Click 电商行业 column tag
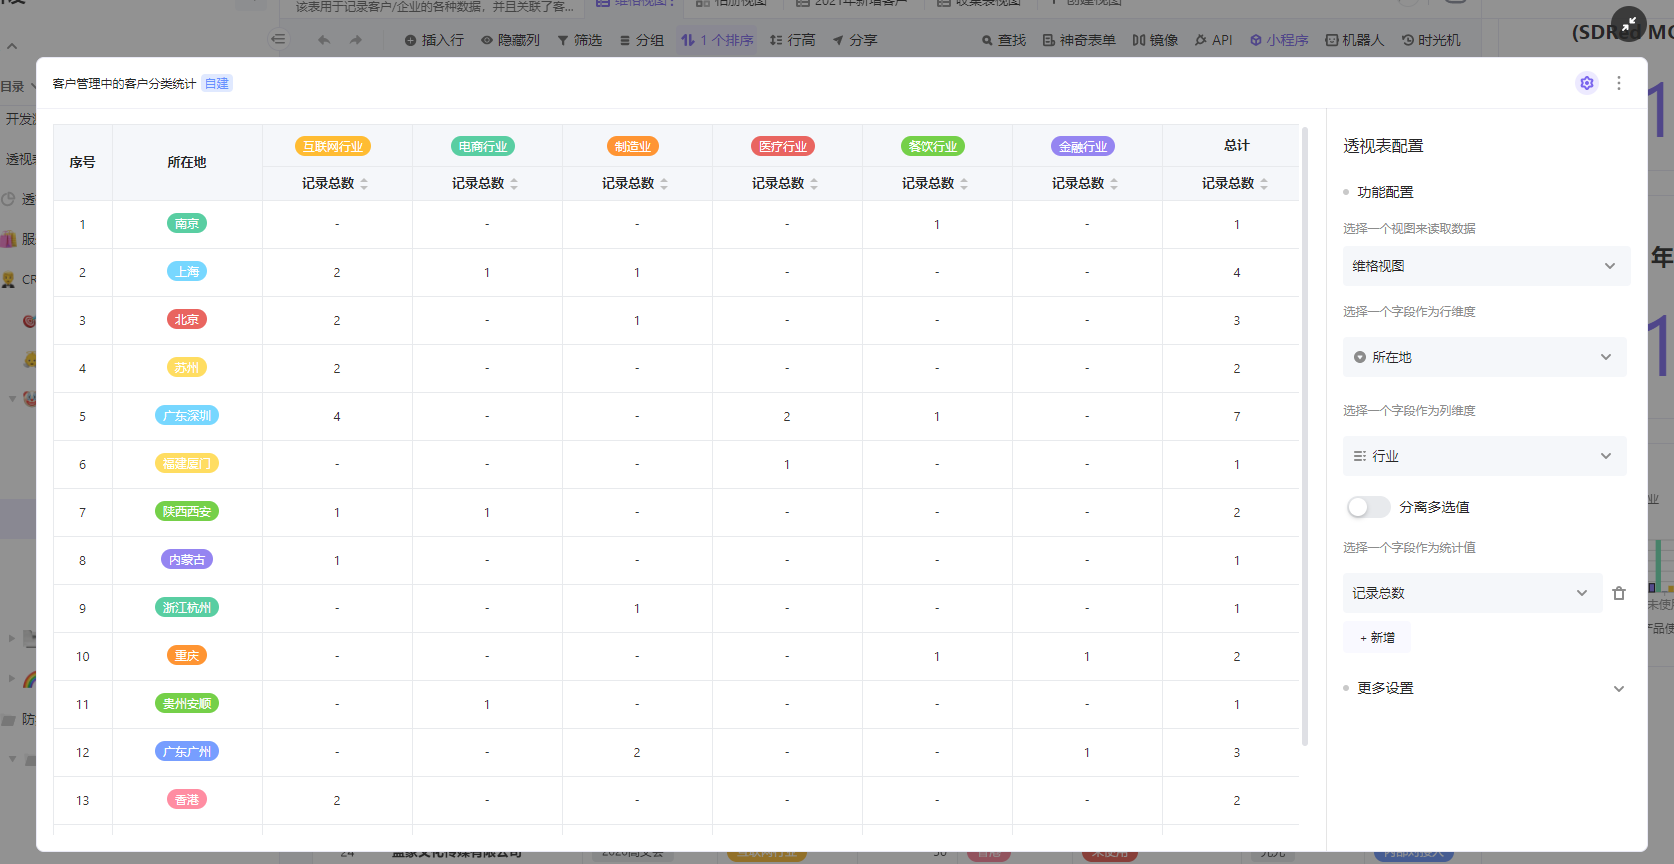Screen dimensions: 1674x864 [x=483, y=146]
